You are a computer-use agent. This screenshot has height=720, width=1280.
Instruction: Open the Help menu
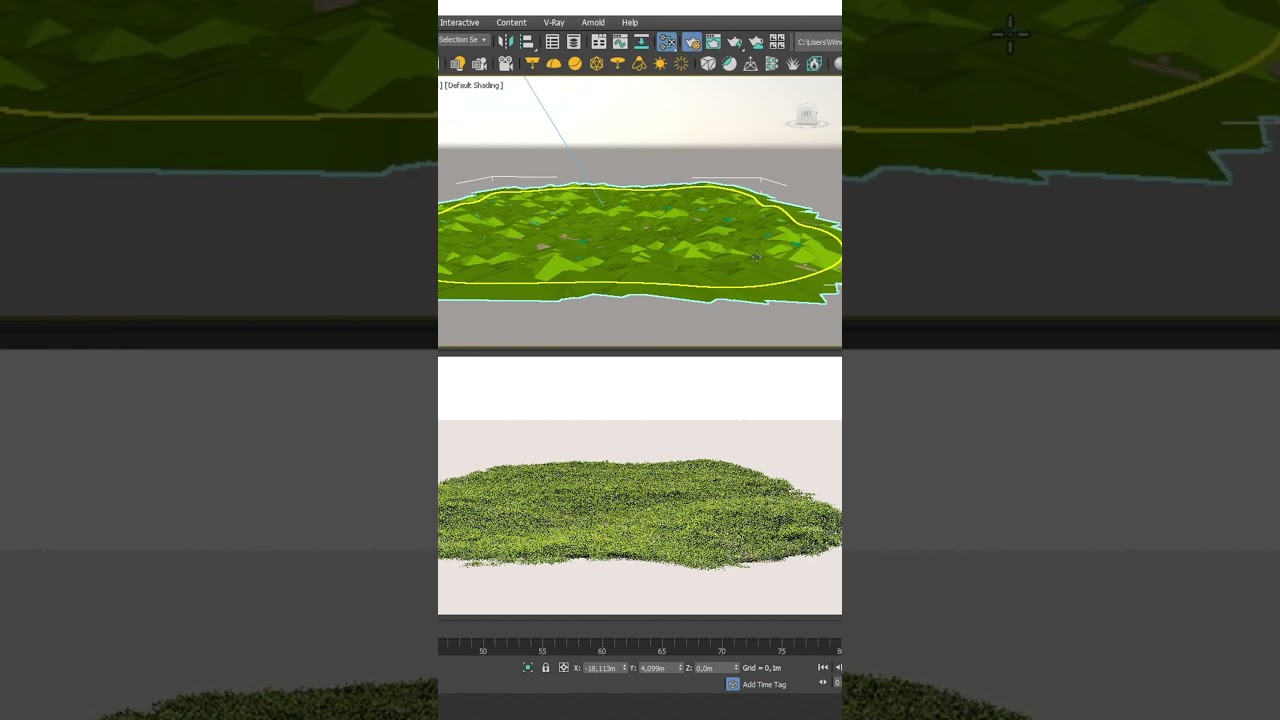tap(630, 22)
